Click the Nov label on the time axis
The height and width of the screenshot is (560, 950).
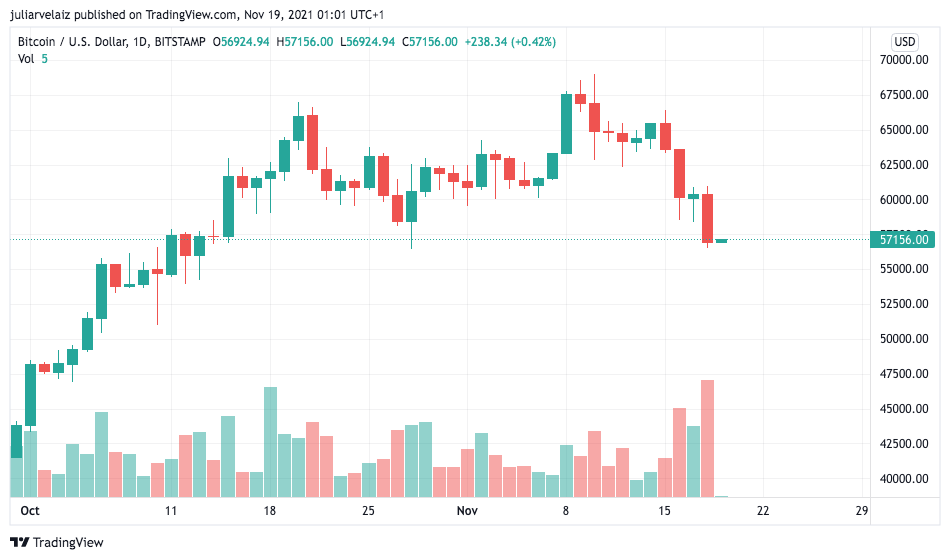click(466, 511)
